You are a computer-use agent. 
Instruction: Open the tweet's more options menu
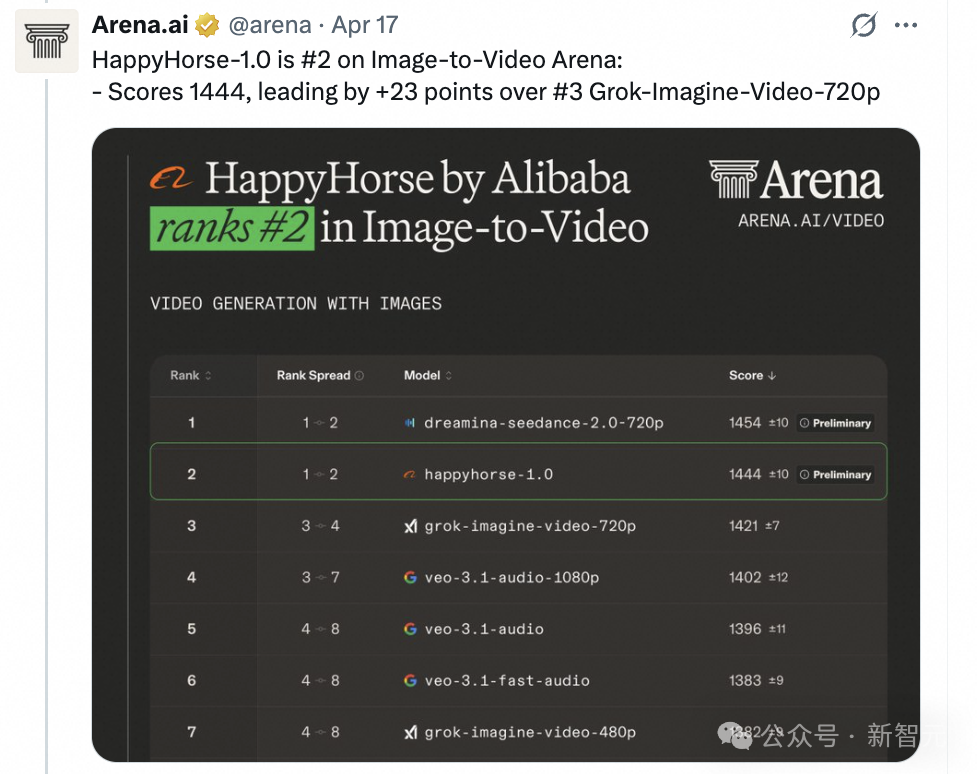coord(907,26)
